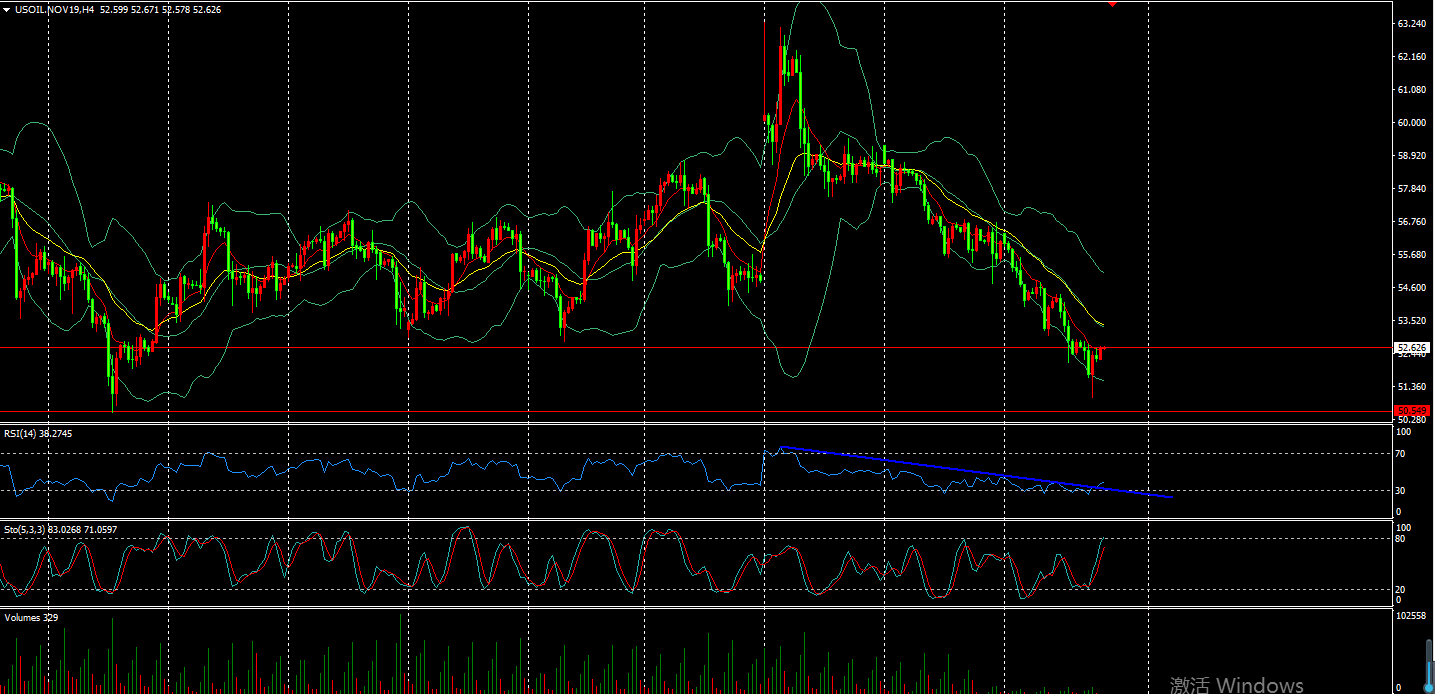Click the stochastic 80 level on scale
1435x694 pixels.
pyautogui.click(x=1402, y=539)
